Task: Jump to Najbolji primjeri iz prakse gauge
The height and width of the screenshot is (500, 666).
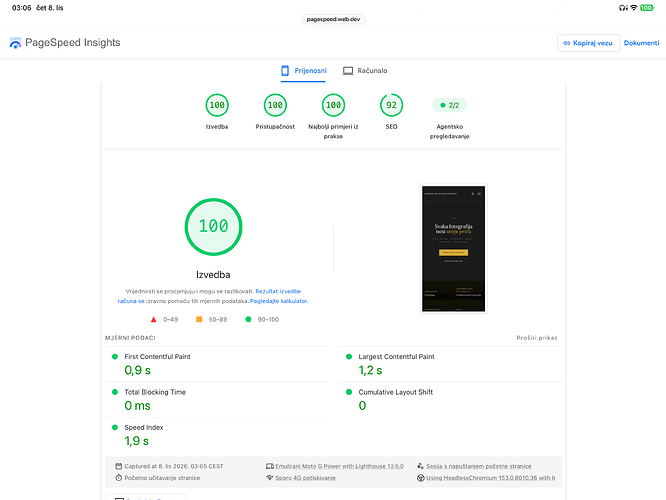Action: tap(333, 105)
